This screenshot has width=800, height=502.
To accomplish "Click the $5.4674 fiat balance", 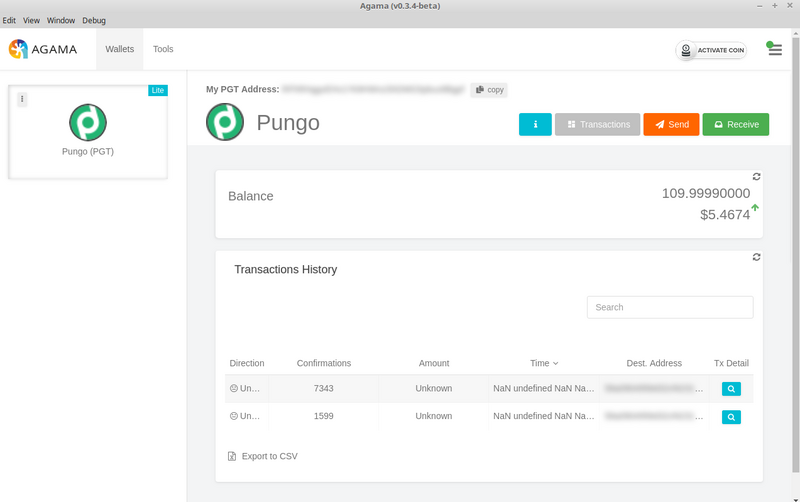I will tap(725, 215).
